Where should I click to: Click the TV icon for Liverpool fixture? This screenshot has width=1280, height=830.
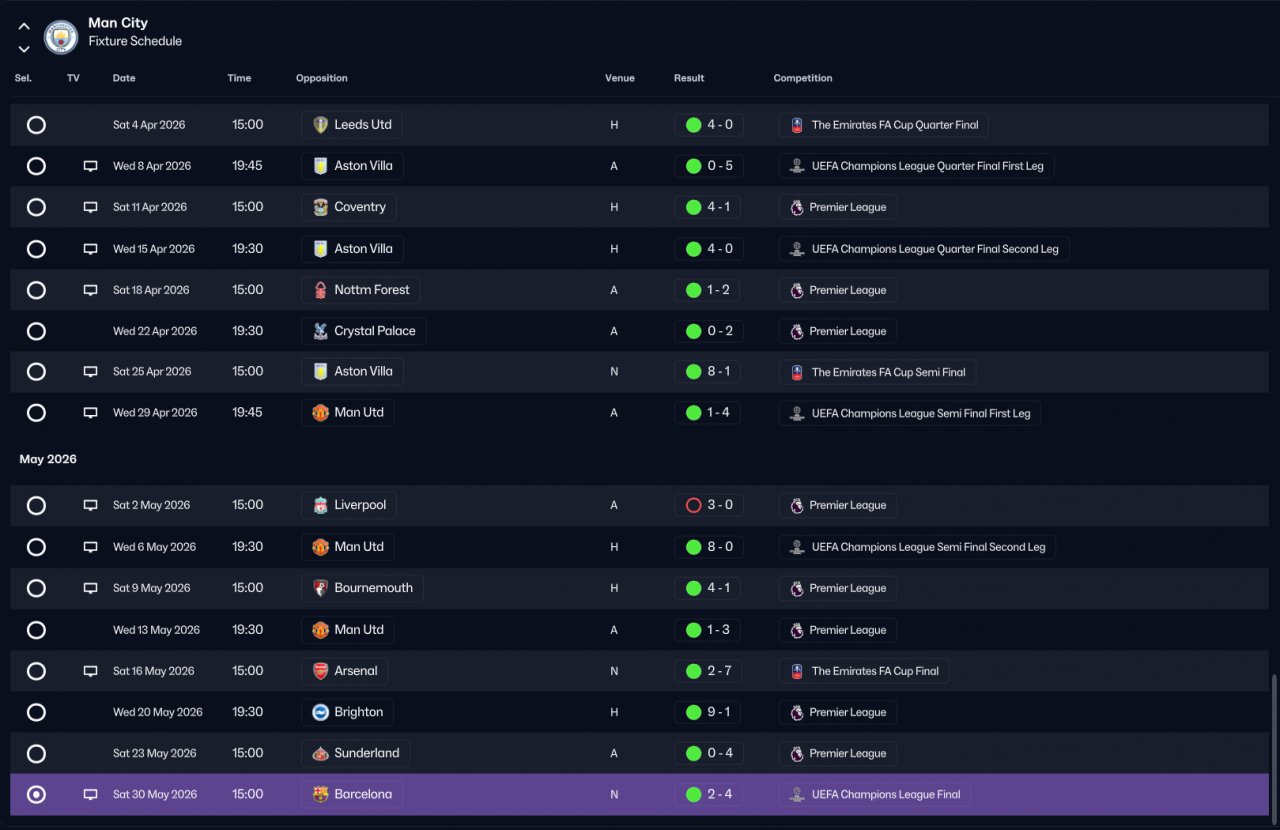click(91, 506)
